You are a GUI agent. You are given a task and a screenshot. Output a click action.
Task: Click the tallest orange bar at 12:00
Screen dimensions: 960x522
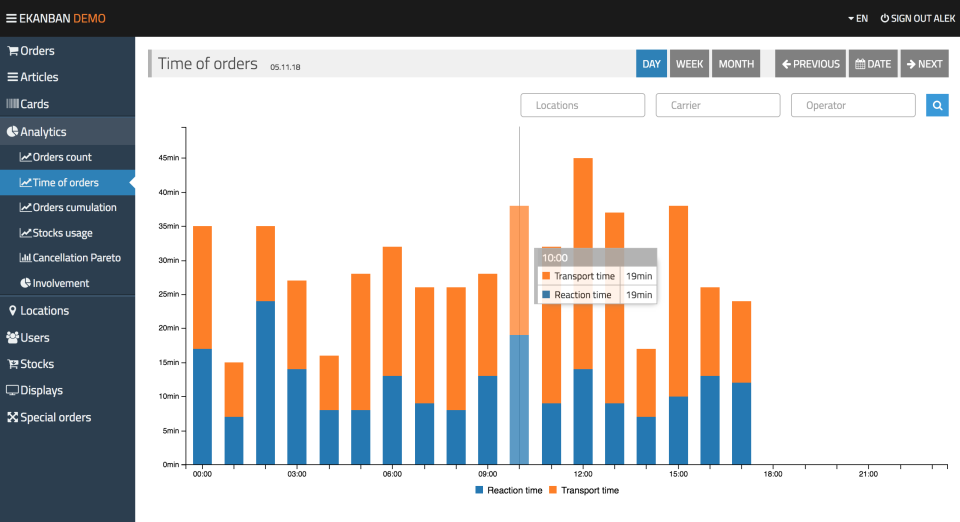point(583,263)
